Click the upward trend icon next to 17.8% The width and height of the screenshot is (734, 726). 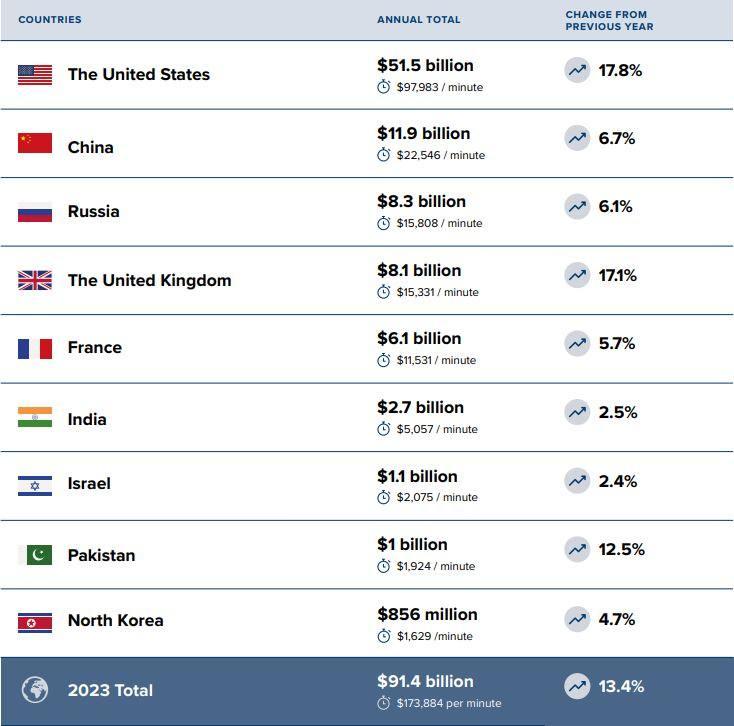coord(577,70)
